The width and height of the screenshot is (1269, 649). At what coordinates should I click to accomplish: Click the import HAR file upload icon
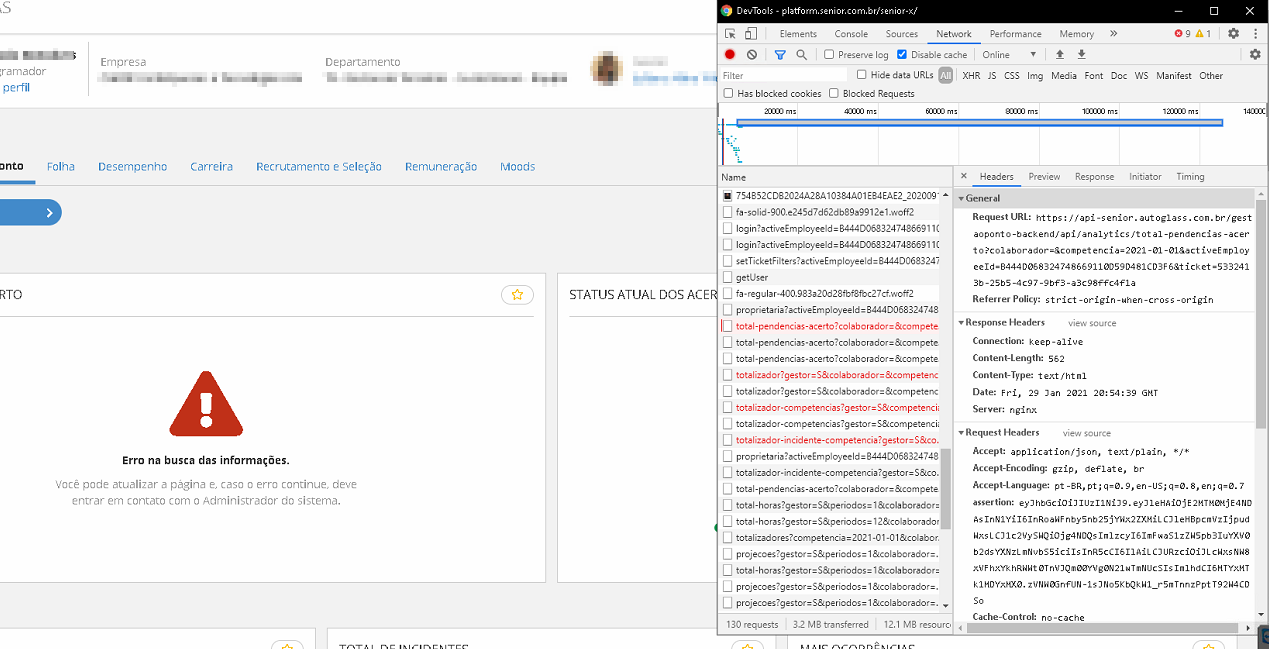coord(1060,55)
